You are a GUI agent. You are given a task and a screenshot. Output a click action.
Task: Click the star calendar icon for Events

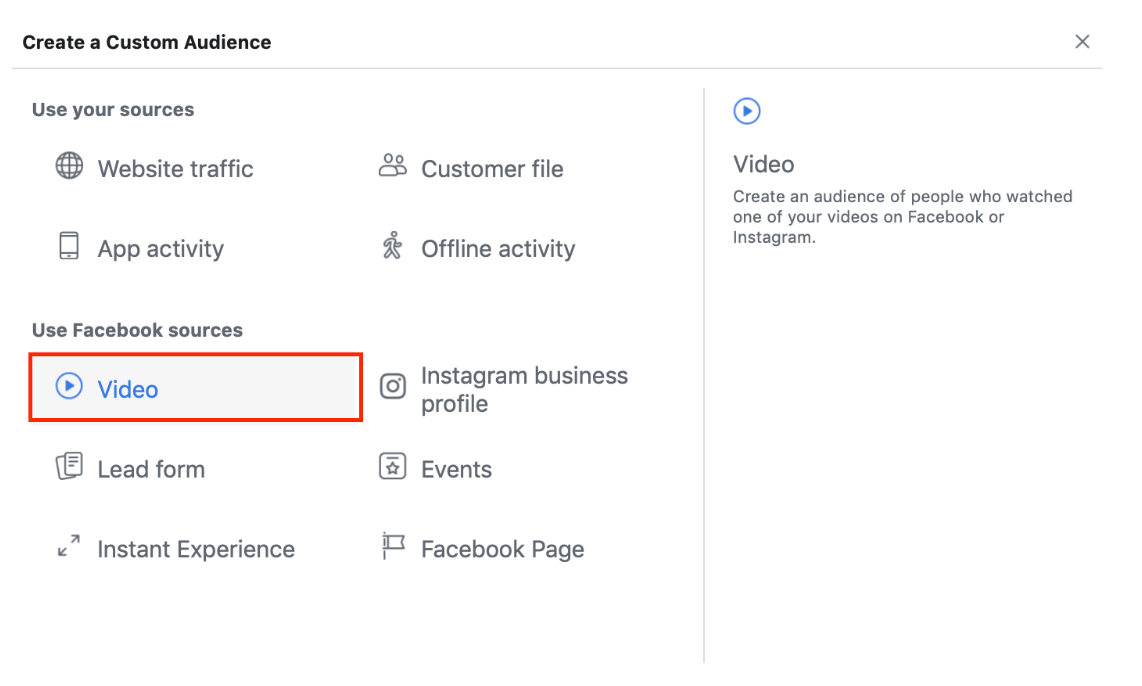click(x=393, y=466)
